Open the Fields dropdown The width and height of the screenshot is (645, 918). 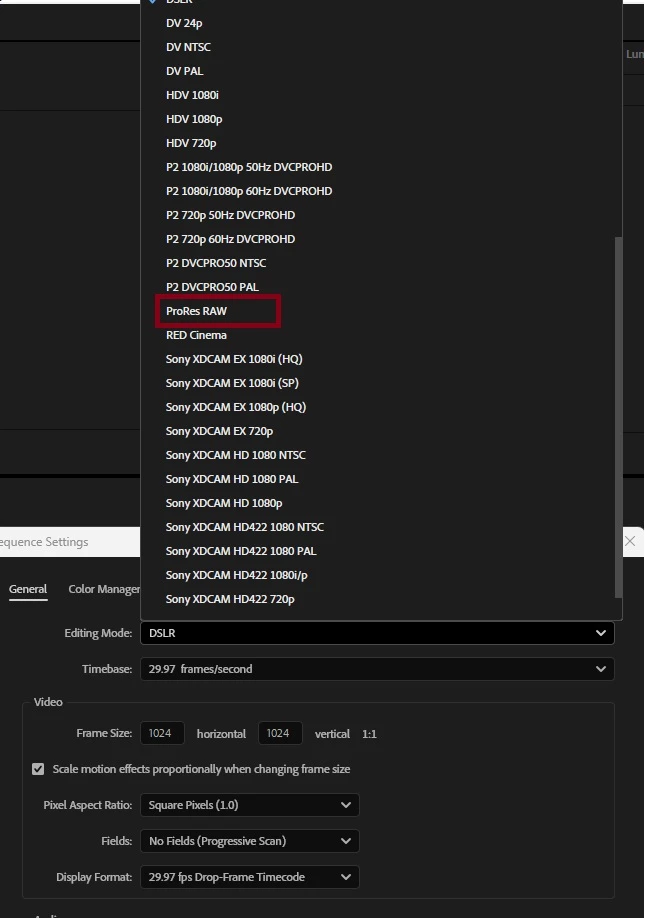click(250, 841)
